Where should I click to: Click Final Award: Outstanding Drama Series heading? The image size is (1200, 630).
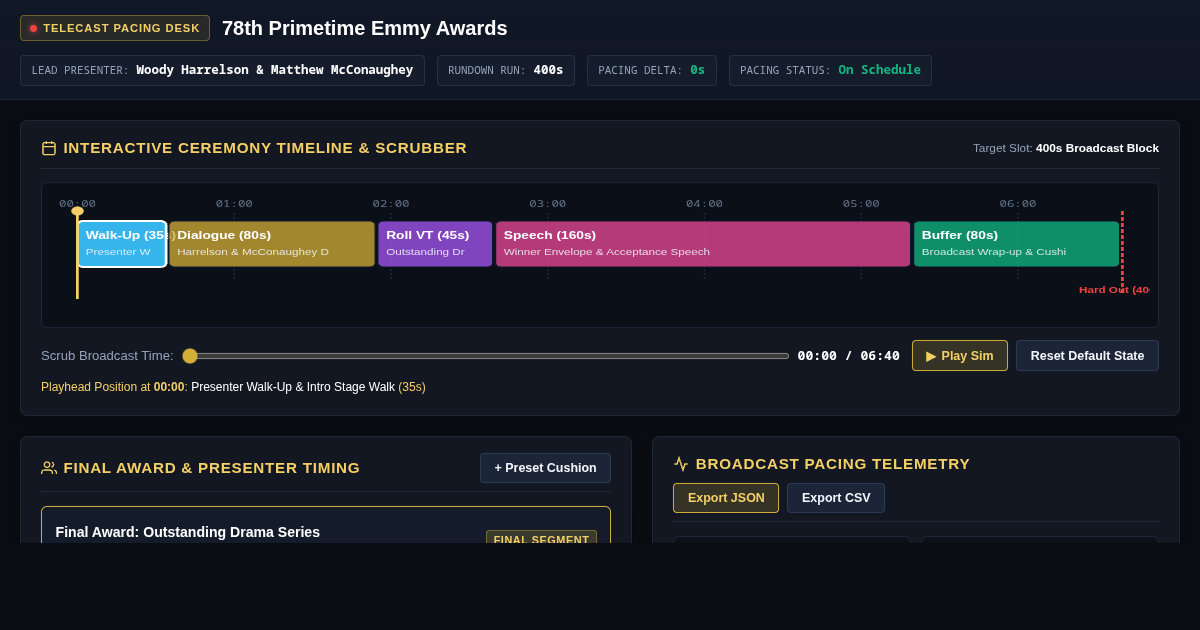click(x=188, y=532)
